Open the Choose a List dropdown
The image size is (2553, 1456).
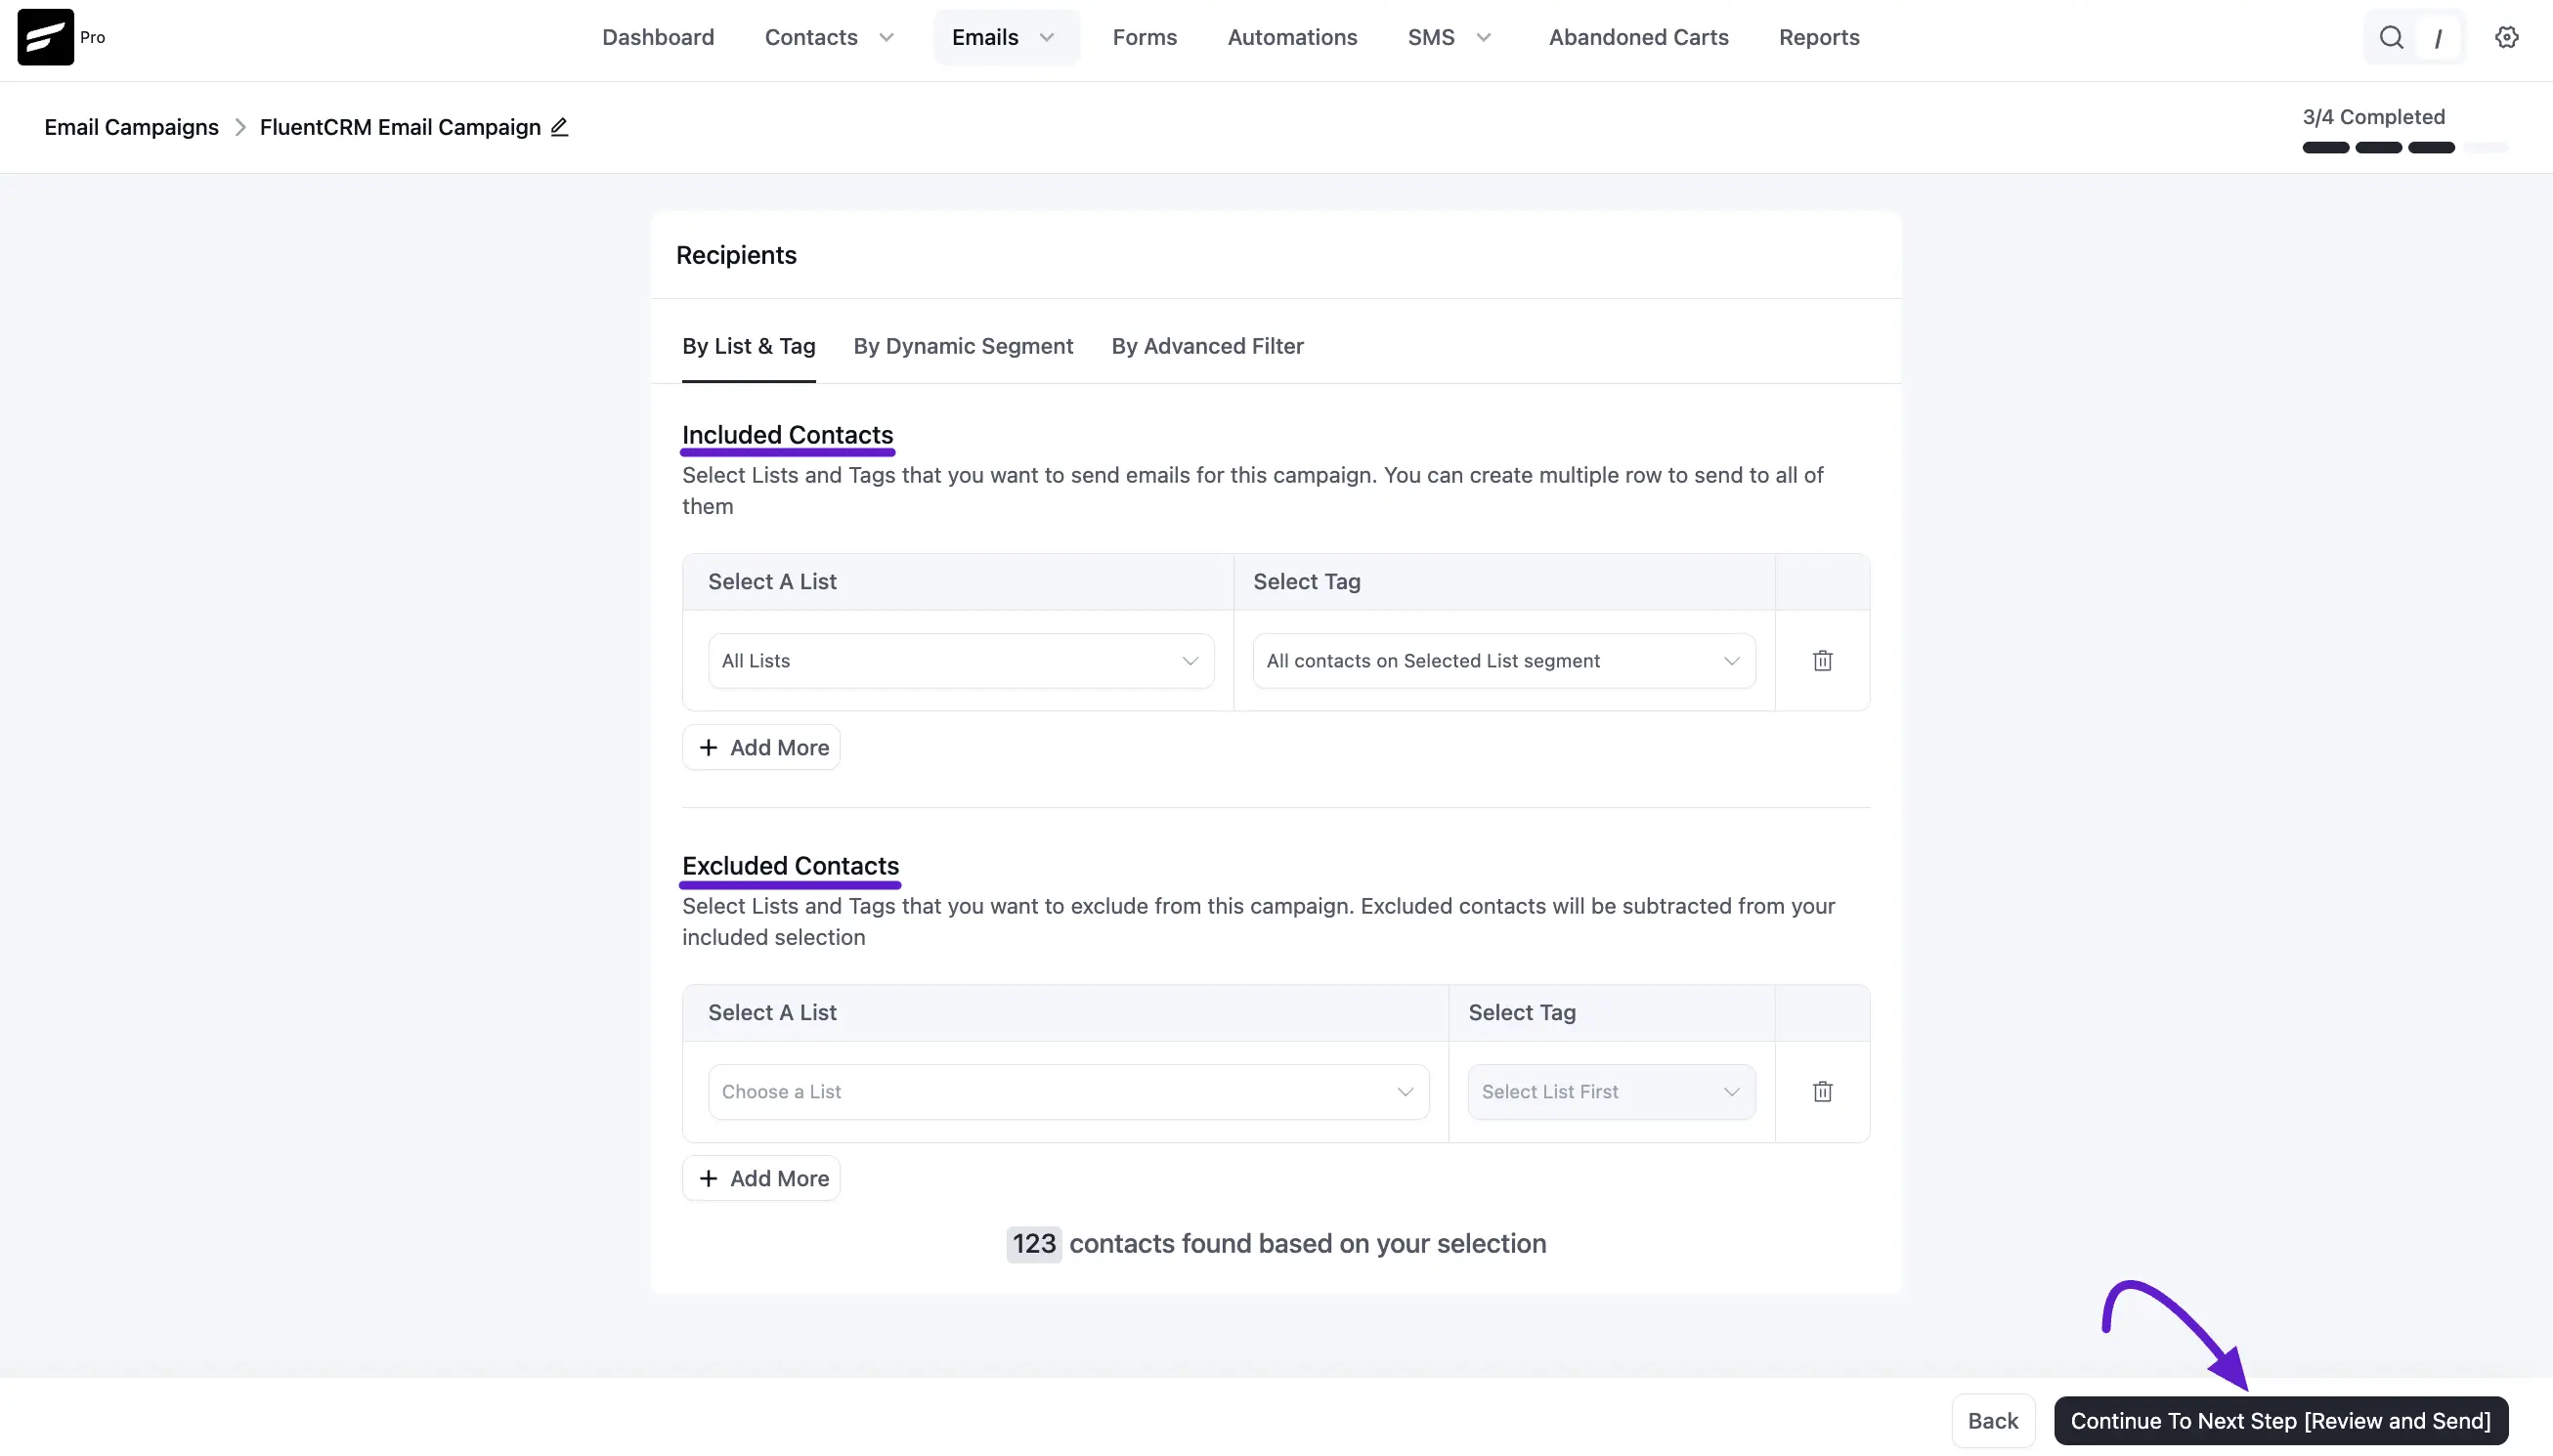point(1068,1091)
